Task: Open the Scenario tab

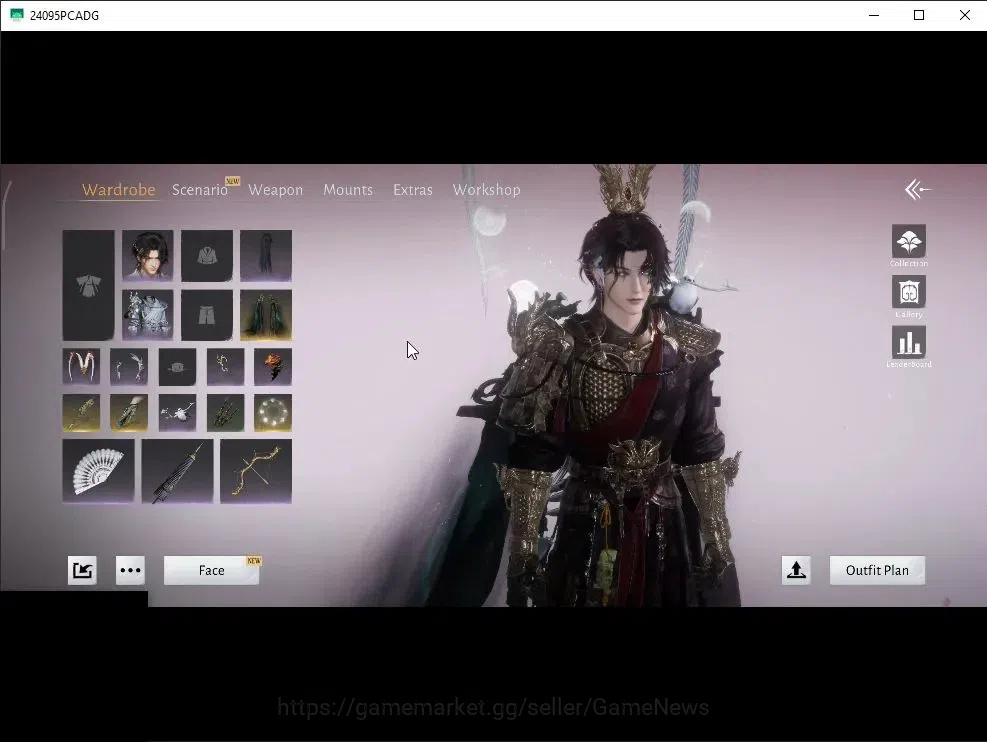Action: (200, 189)
